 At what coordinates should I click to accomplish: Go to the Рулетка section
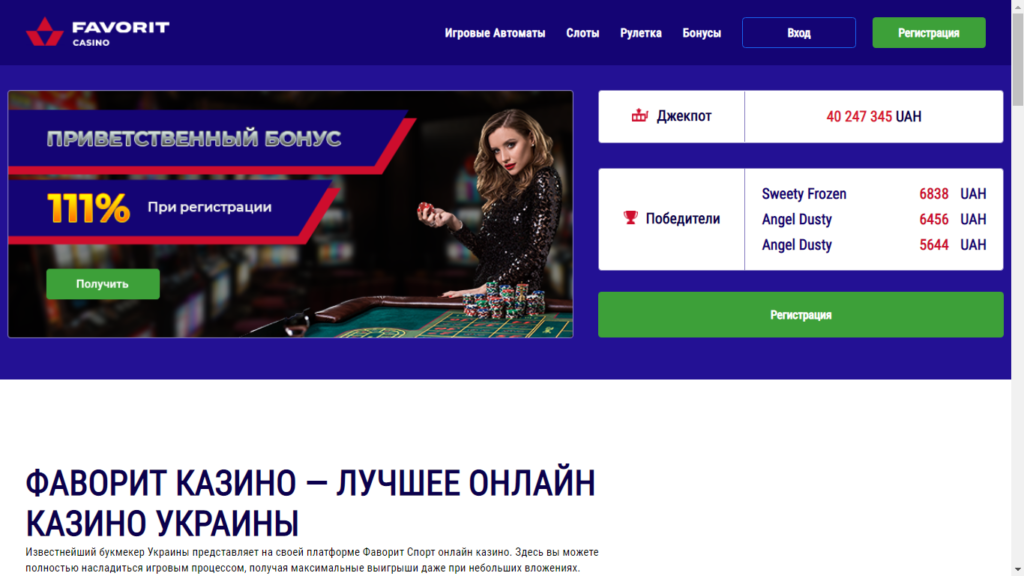tap(641, 33)
